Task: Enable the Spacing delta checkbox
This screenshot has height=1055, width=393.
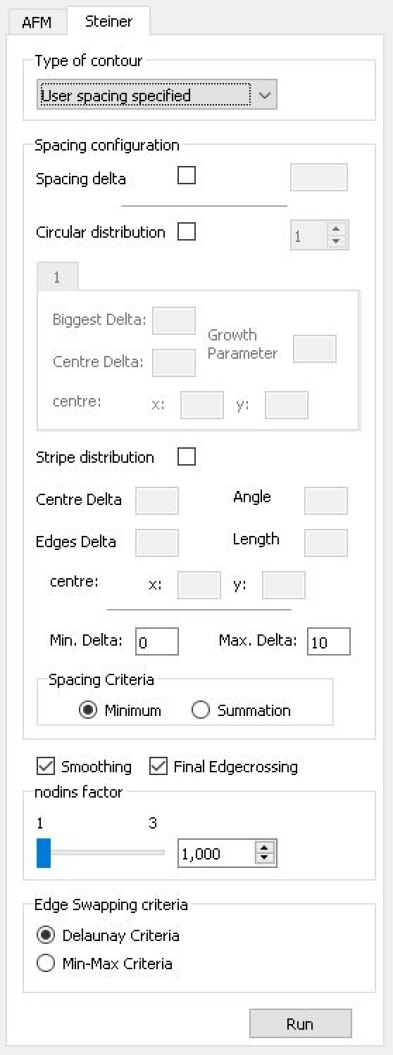Action: point(186,176)
